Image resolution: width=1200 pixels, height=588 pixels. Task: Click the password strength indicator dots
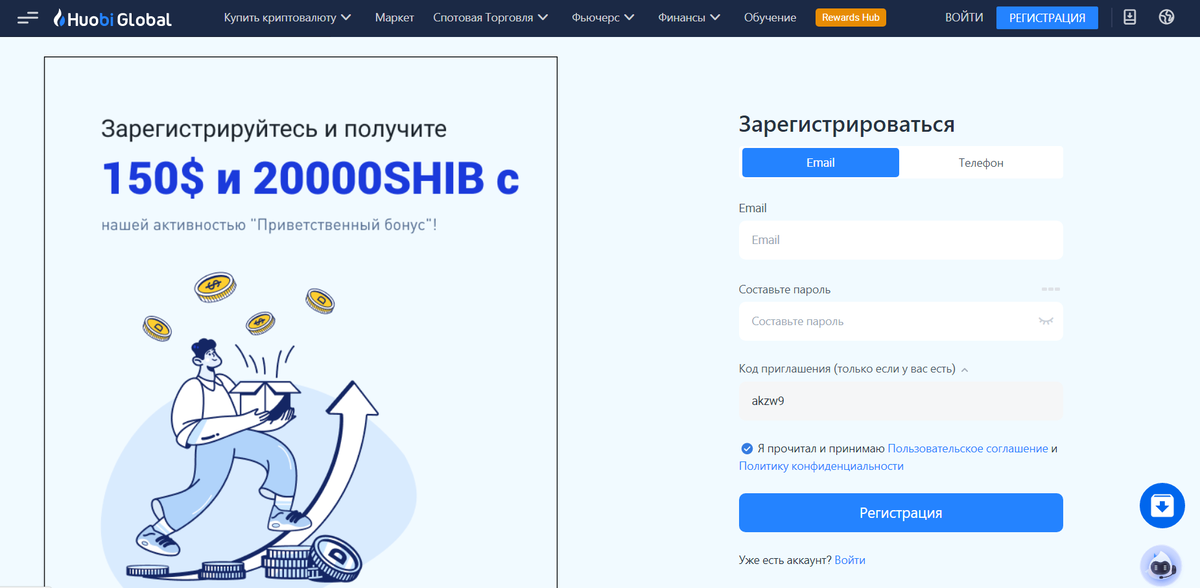pos(1050,289)
